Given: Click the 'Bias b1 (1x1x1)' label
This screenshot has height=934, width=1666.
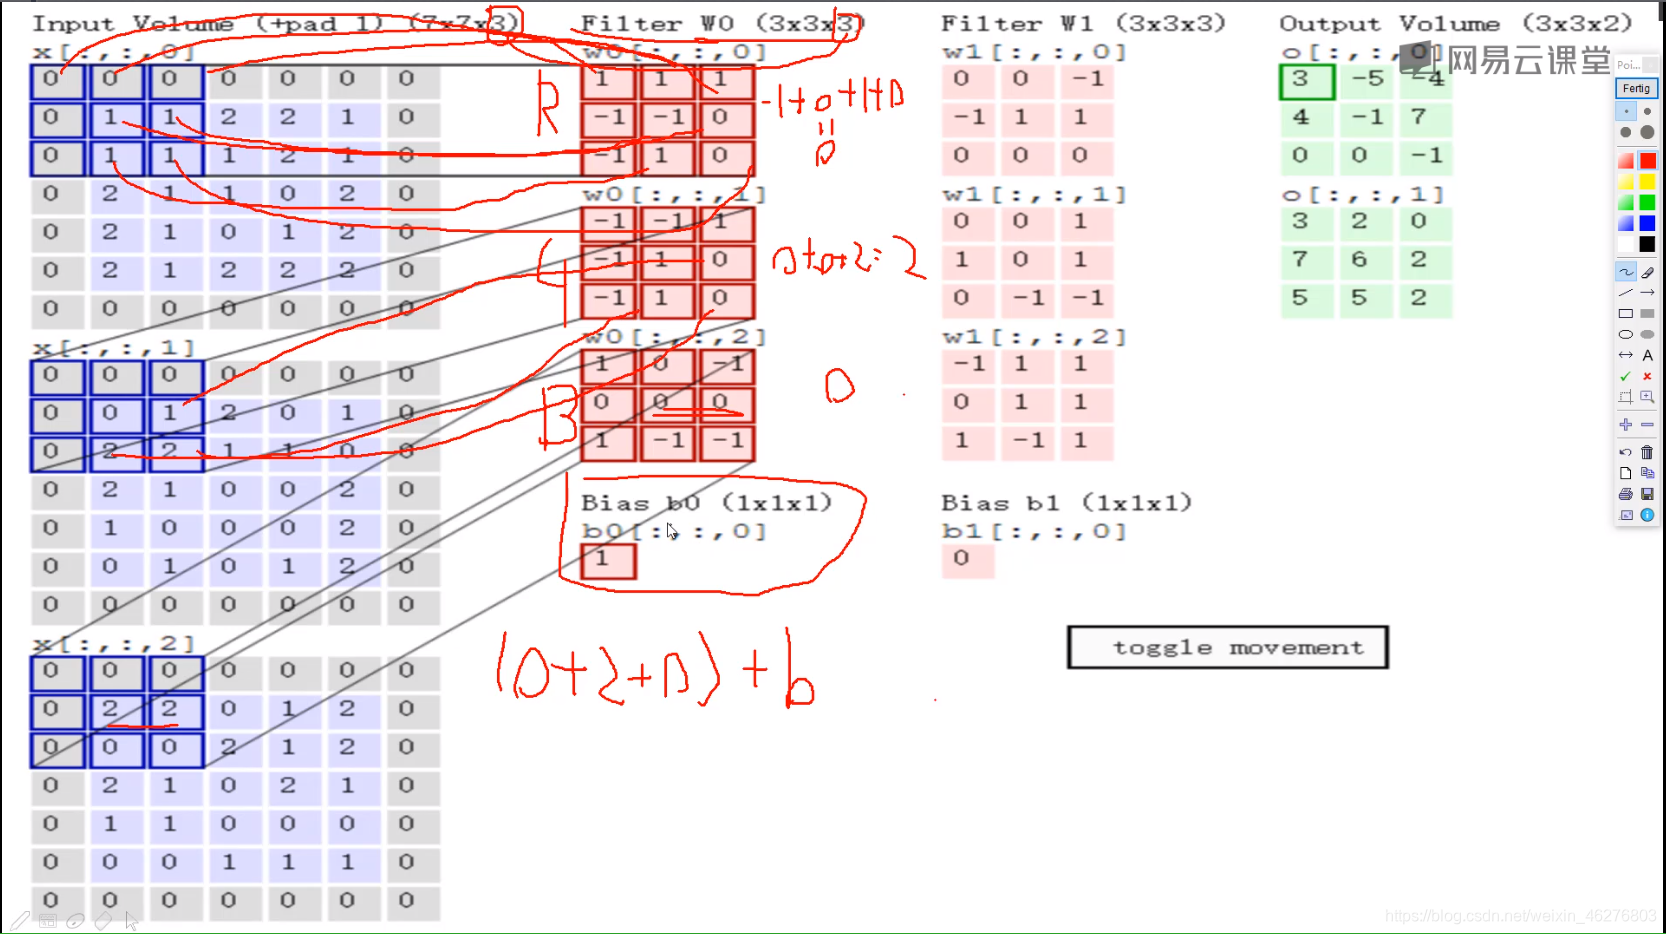Looking at the screenshot, I should [1066, 503].
